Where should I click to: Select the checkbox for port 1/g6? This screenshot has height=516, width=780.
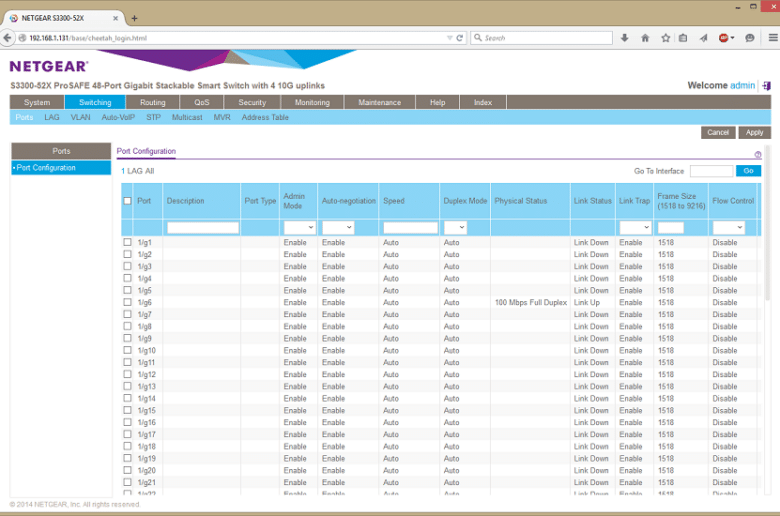(127, 302)
